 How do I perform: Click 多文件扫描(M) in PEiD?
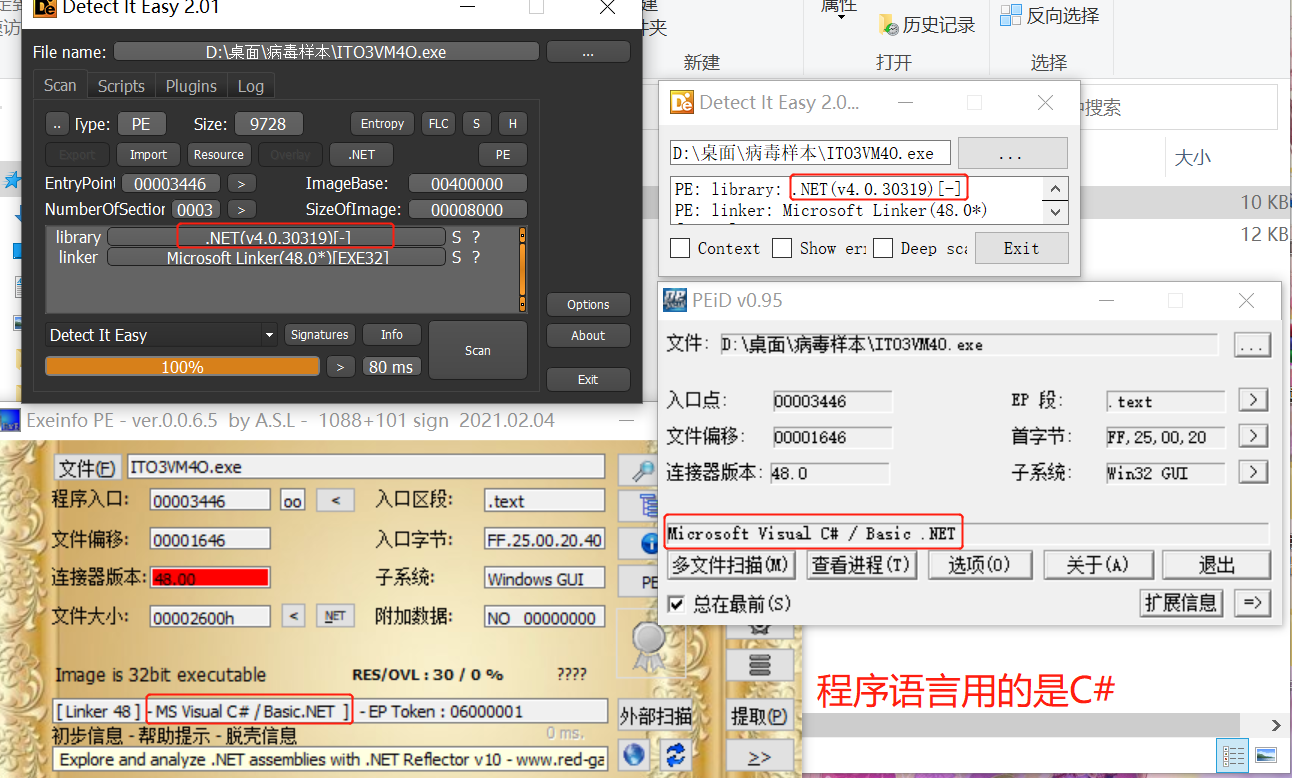tap(731, 565)
